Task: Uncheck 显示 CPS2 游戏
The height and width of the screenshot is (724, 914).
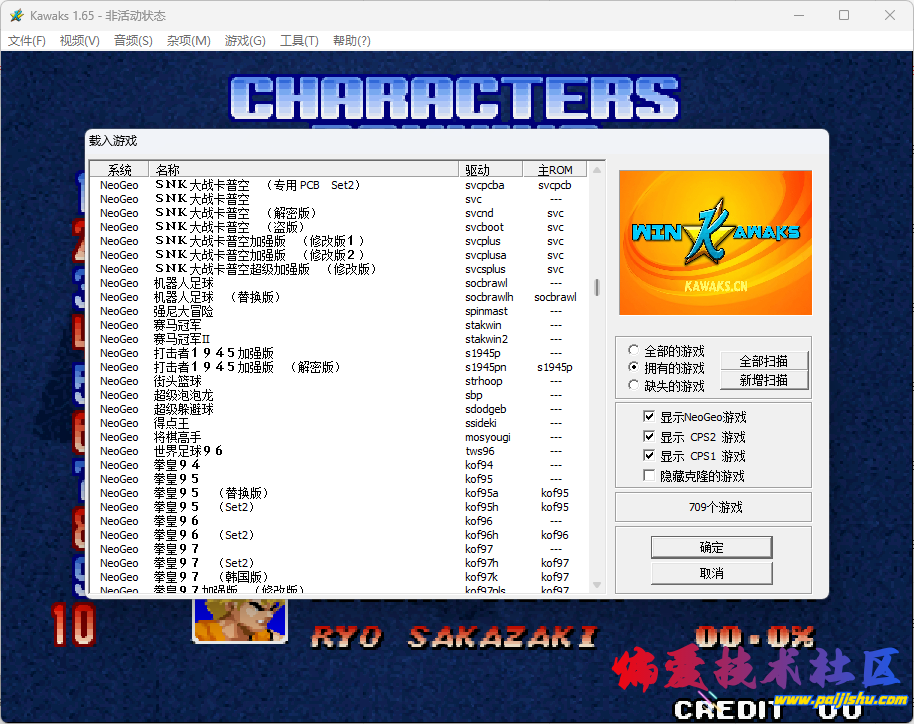Action: tap(649, 437)
